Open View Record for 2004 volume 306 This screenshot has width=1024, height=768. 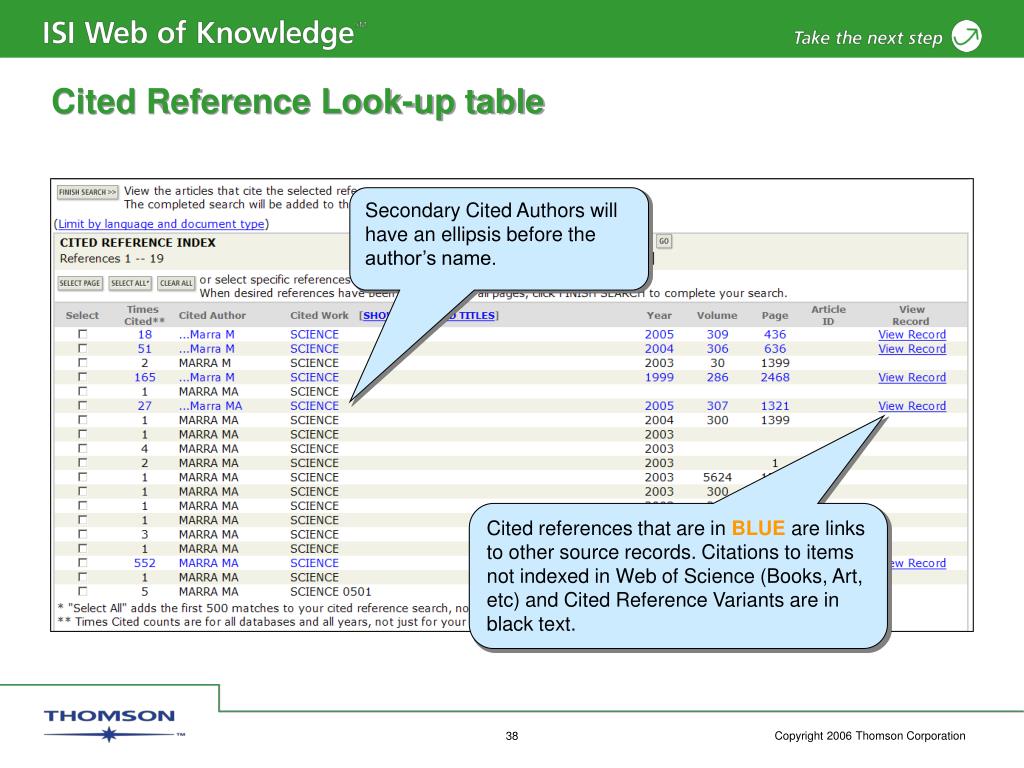point(912,349)
